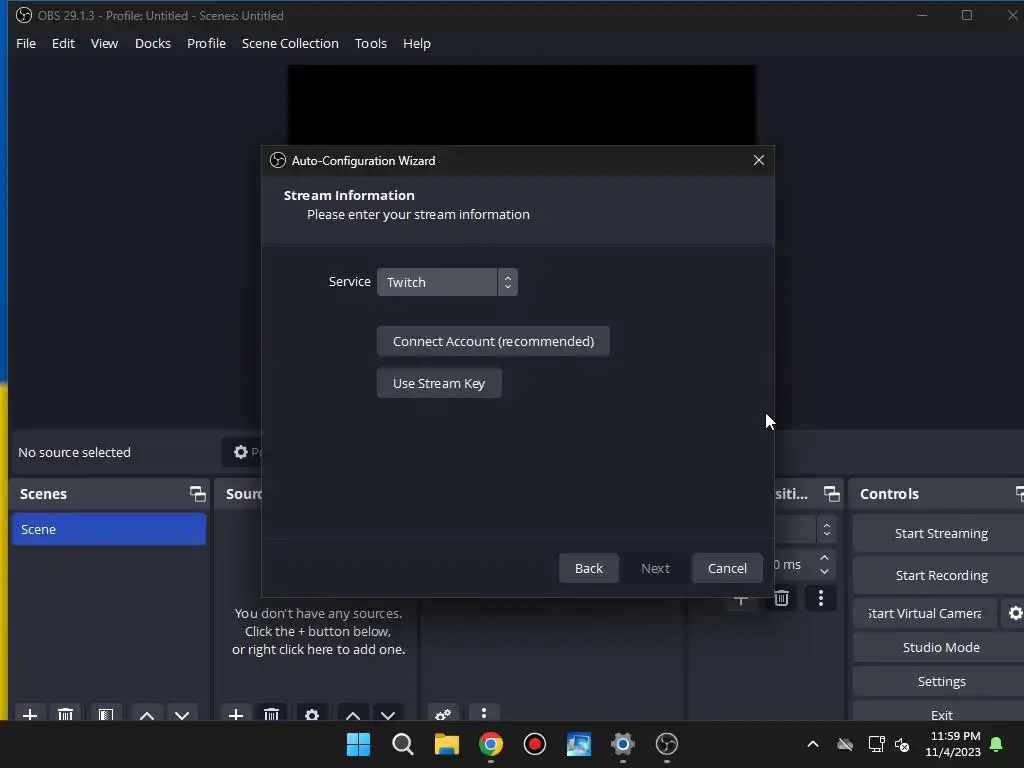Add a new scene with Scenes plus button
1024x768 pixels.
pos(29,714)
